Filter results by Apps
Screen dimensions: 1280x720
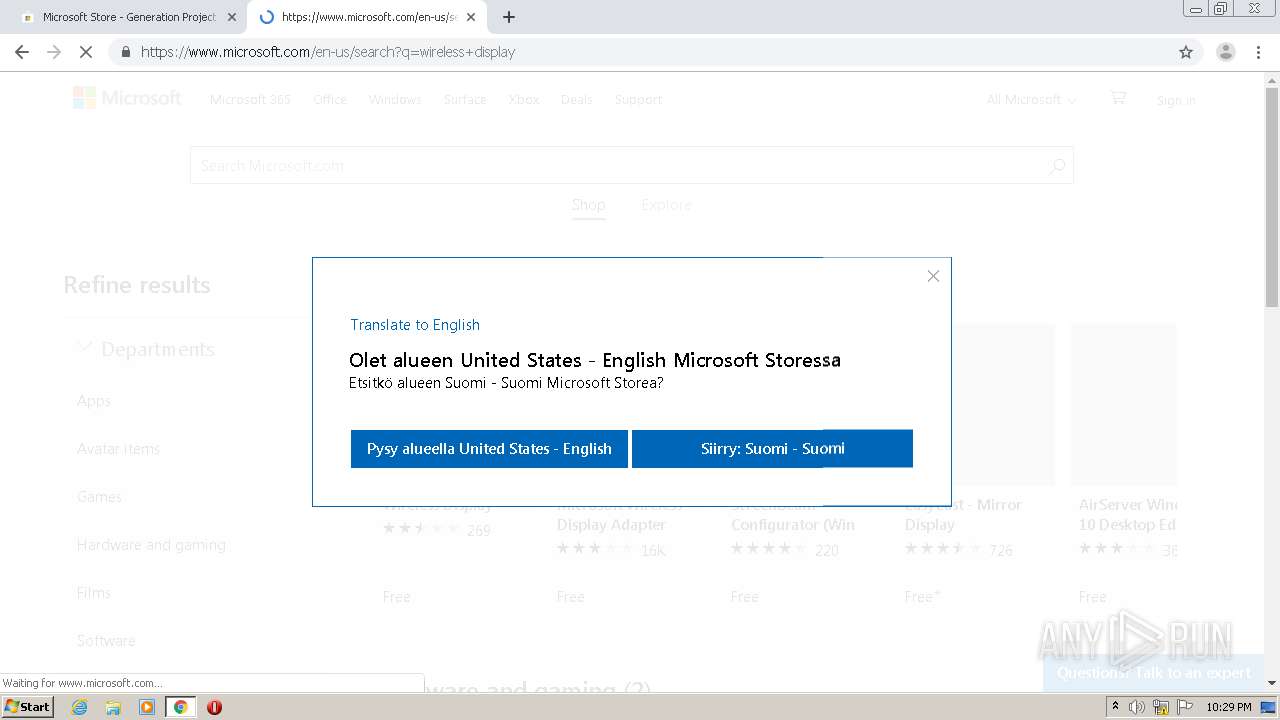coord(94,401)
